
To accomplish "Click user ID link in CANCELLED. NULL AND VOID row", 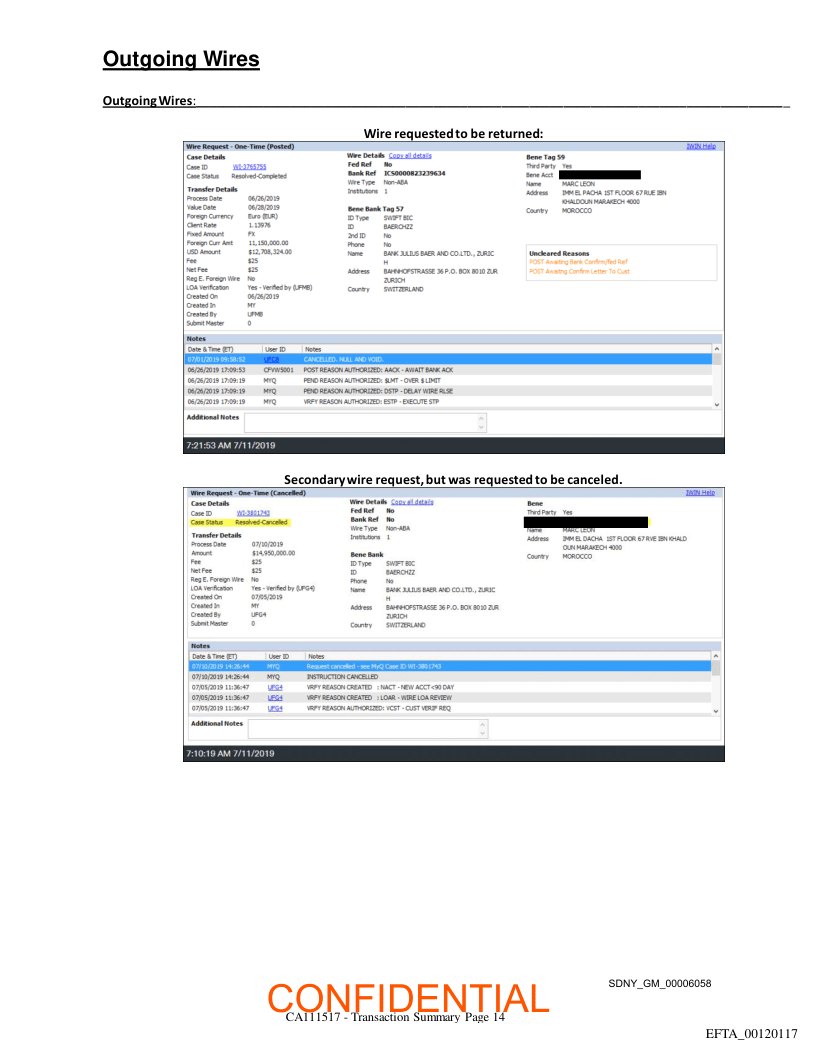I will click(271, 359).
